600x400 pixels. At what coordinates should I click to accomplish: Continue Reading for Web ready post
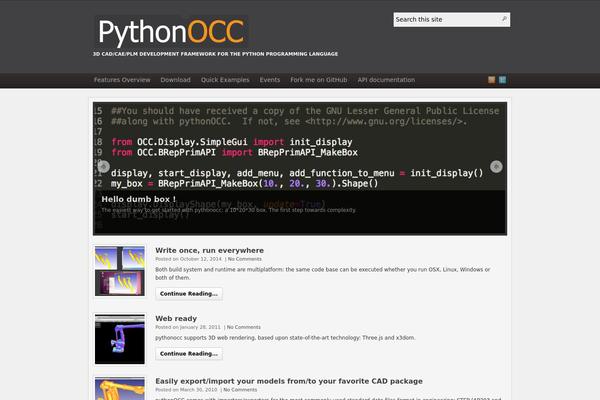[189, 354]
